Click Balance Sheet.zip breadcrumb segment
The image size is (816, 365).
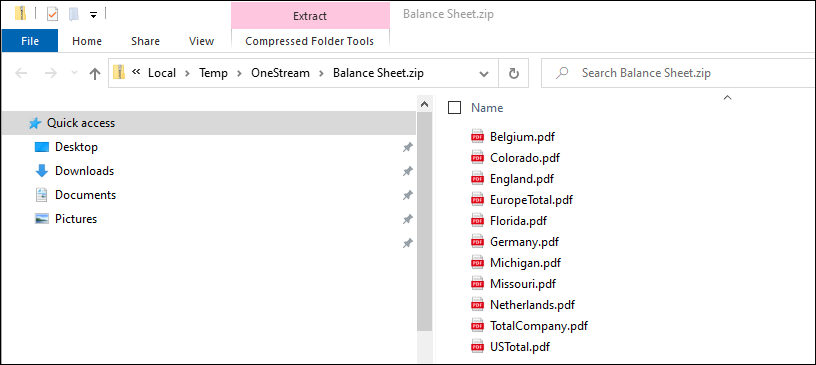[x=378, y=73]
